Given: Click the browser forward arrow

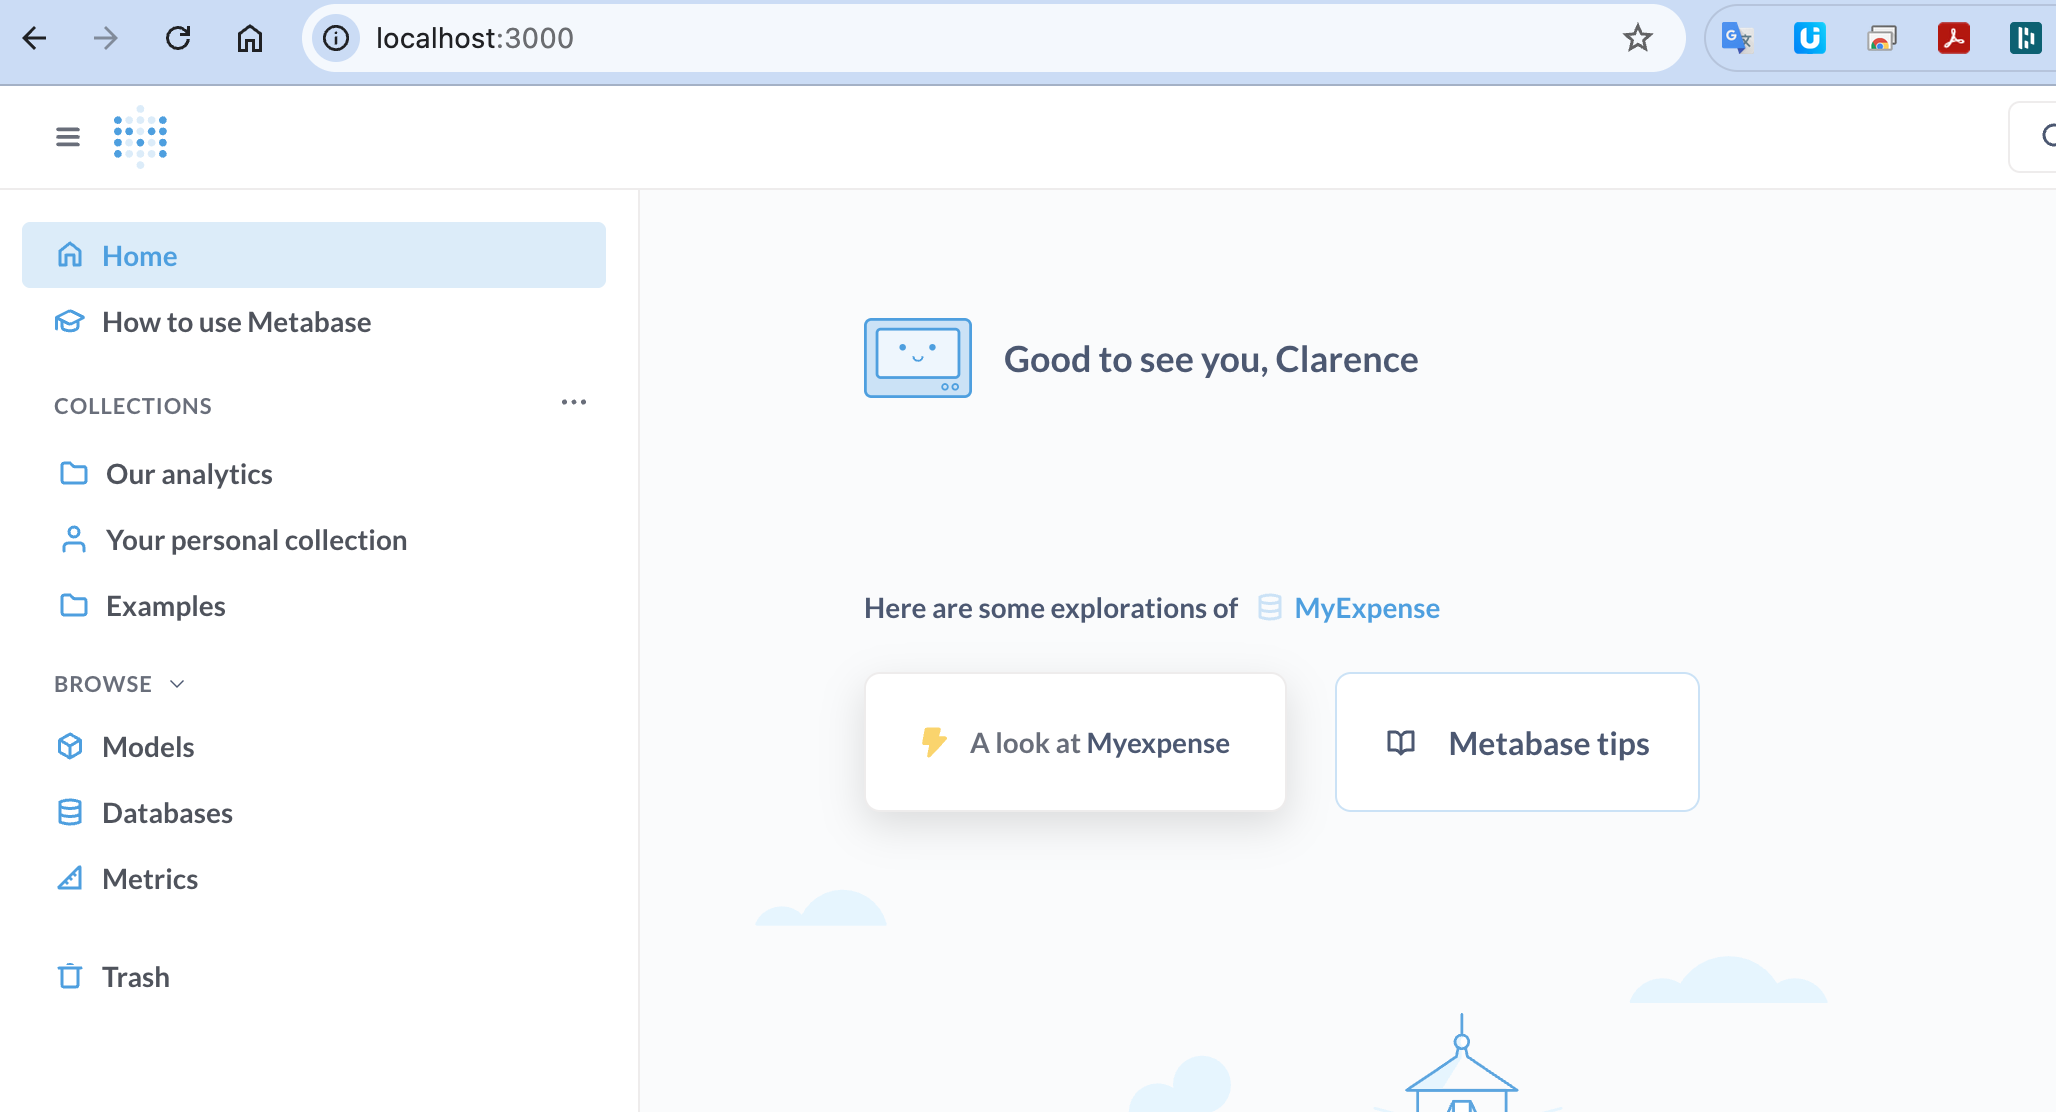Looking at the screenshot, I should [105, 39].
